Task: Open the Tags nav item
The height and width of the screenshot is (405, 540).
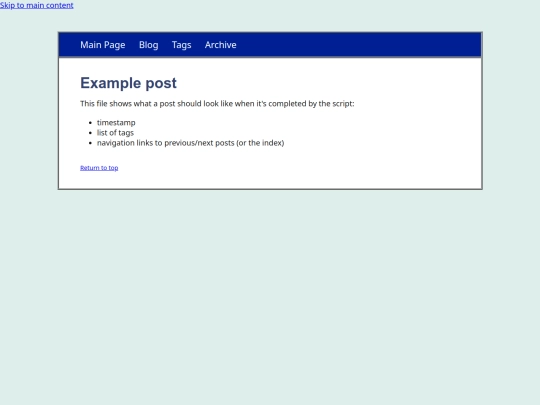Action: pos(181,45)
